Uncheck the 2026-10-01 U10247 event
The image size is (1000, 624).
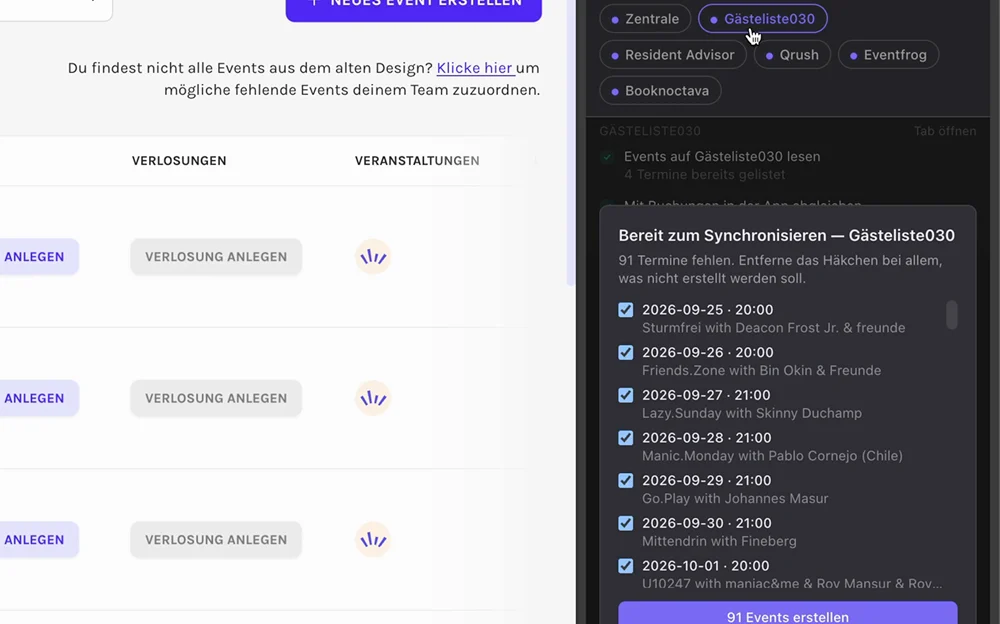tap(626, 566)
